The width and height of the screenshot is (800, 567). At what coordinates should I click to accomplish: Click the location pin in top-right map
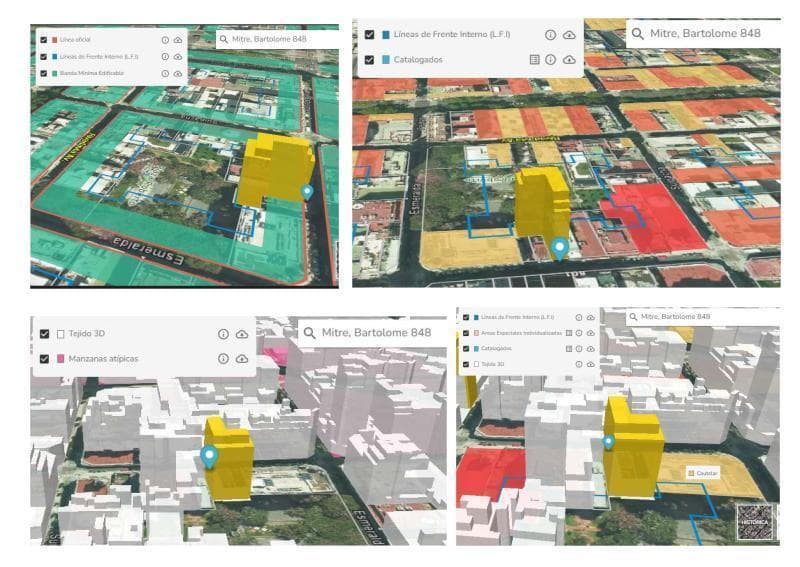560,246
